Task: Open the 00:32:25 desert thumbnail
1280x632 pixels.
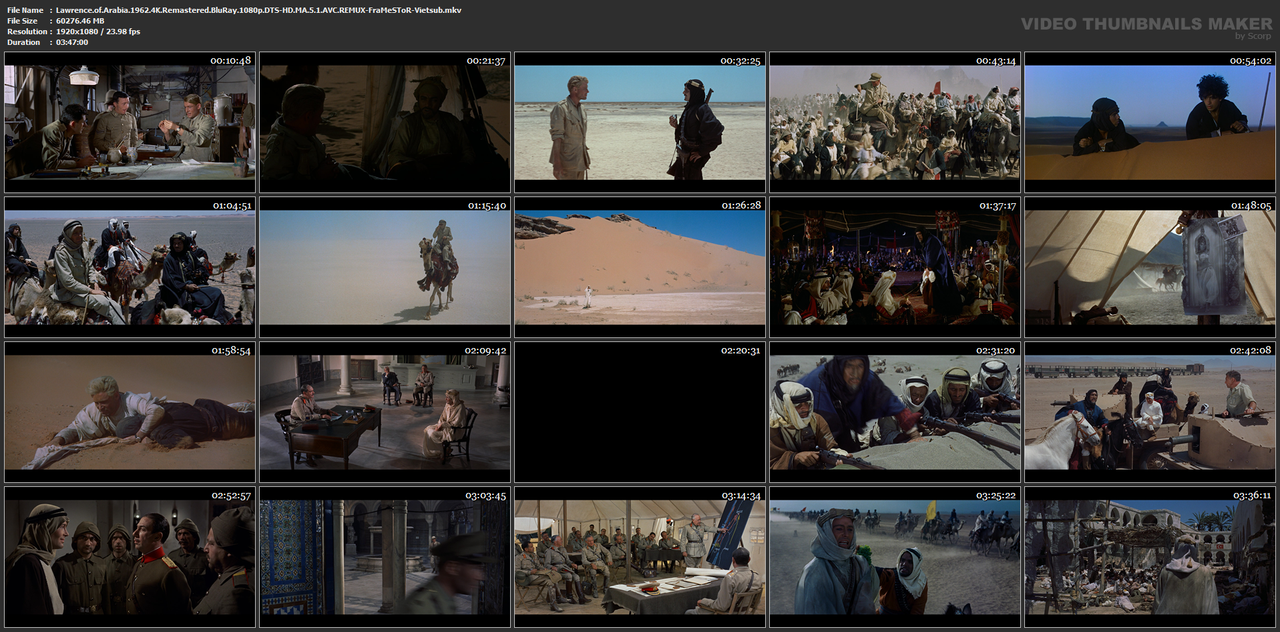Action: (x=640, y=122)
